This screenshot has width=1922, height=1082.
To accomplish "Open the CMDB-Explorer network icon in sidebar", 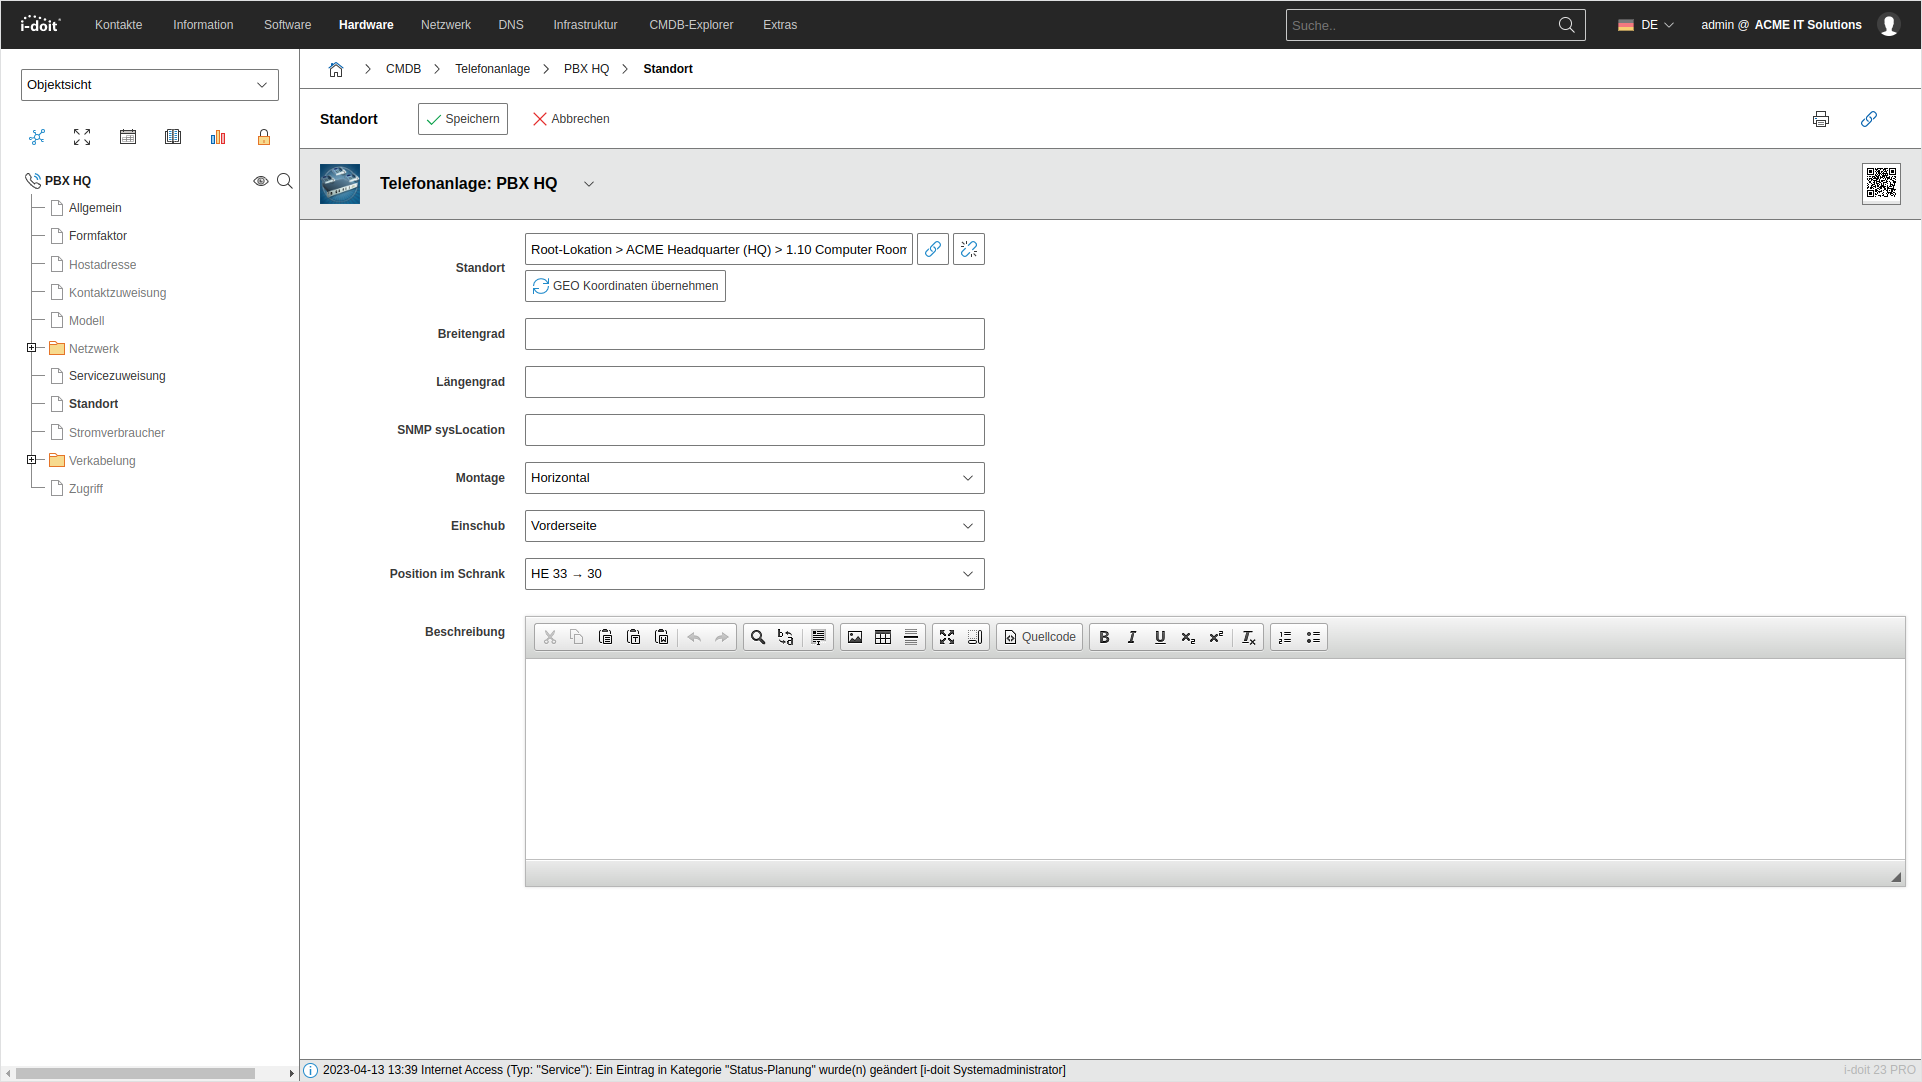I will pyautogui.click(x=37, y=137).
